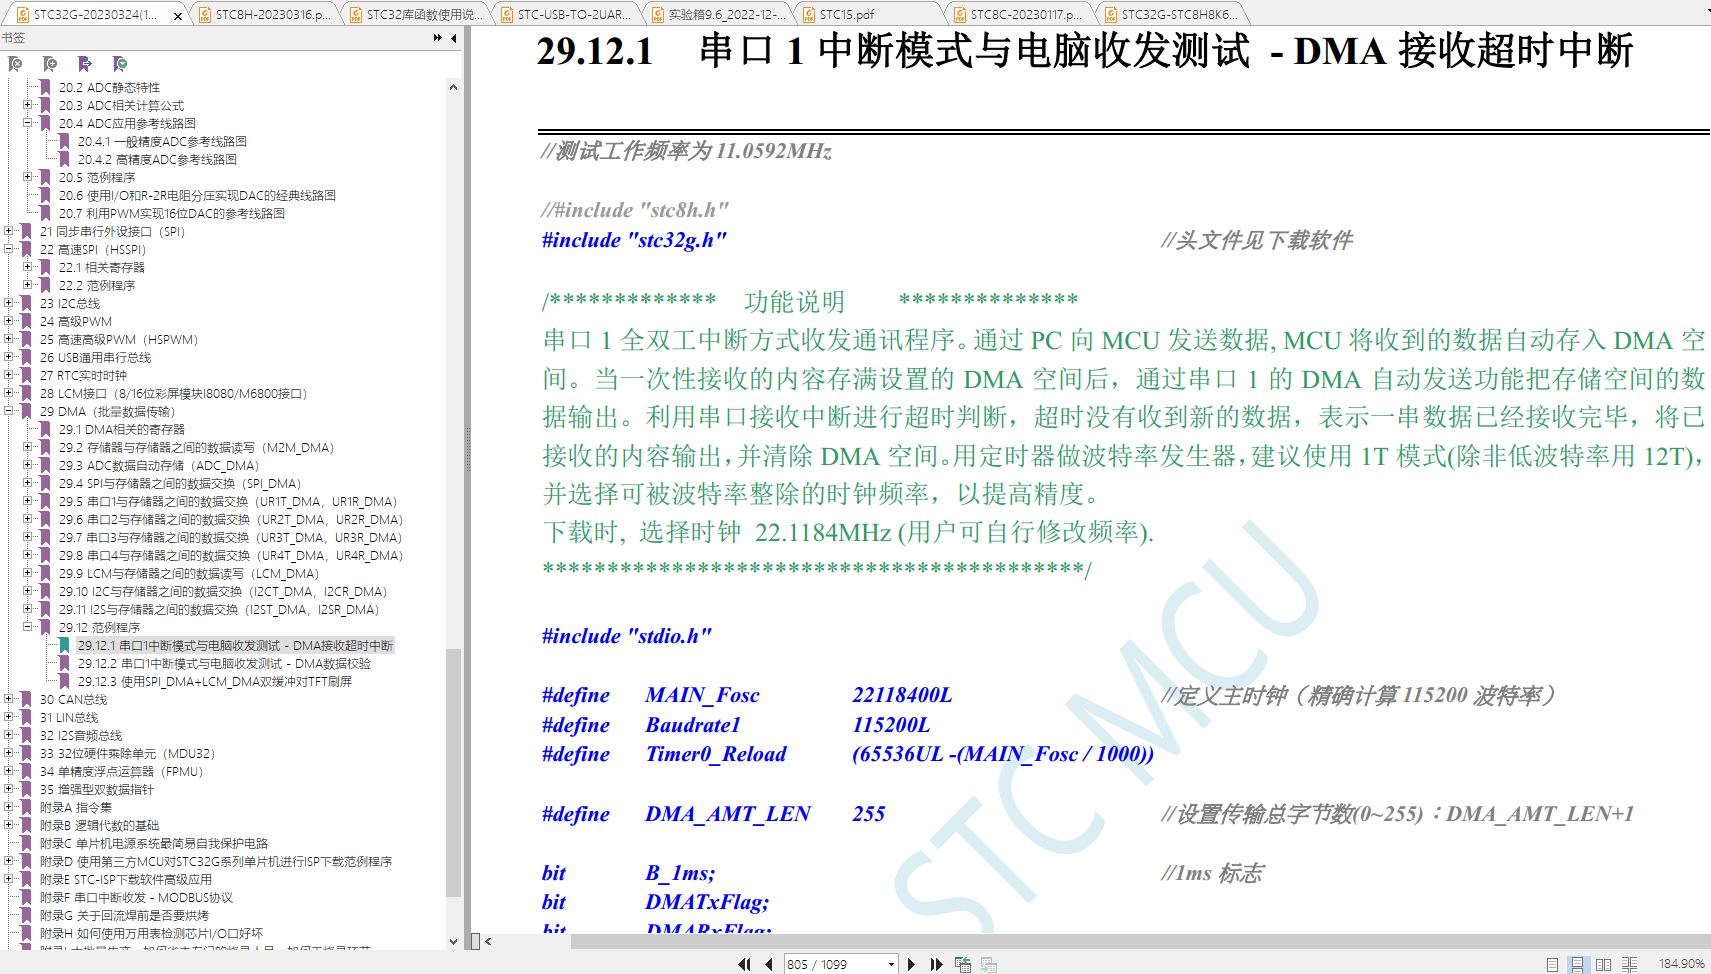Click the double-arrow expand icon beside 书签 header
This screenshot has height=974, width=1711.
[438, 38]
